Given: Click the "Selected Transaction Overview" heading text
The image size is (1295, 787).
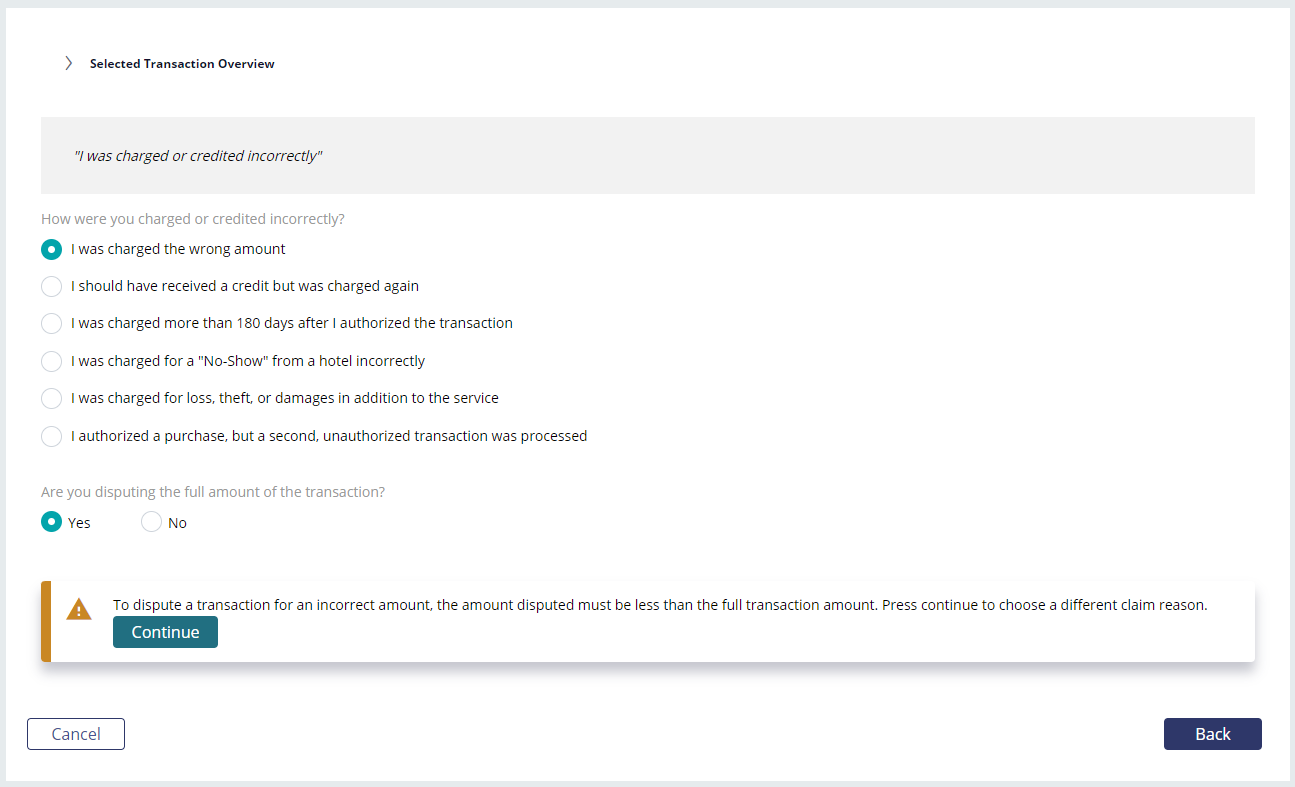Looking at the screenshot, I should [182, 63].
